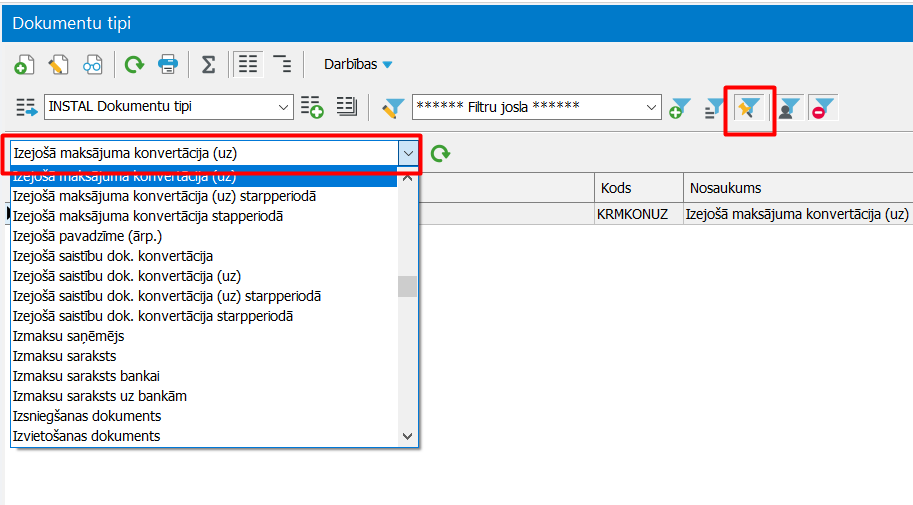Viewport: 913px width, 505px height.
Task: Select Izmaksu saņēmējs in list
Action: click(204, 336)
